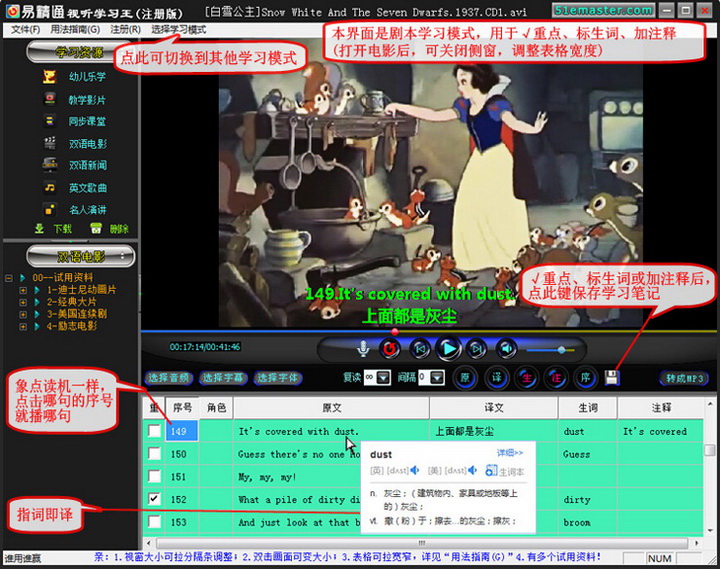Jump to previous sentence in player

420,349
